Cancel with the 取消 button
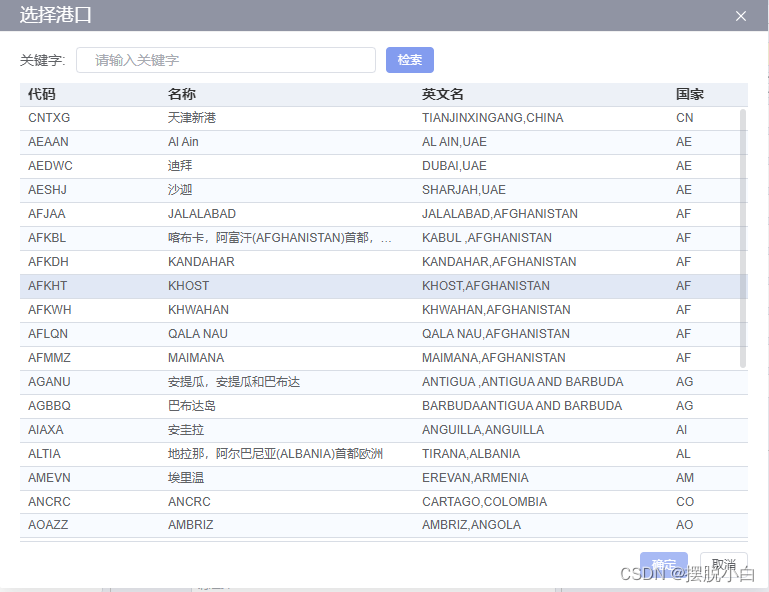Viewport: 769px width, 592px height. click(723, 565)
